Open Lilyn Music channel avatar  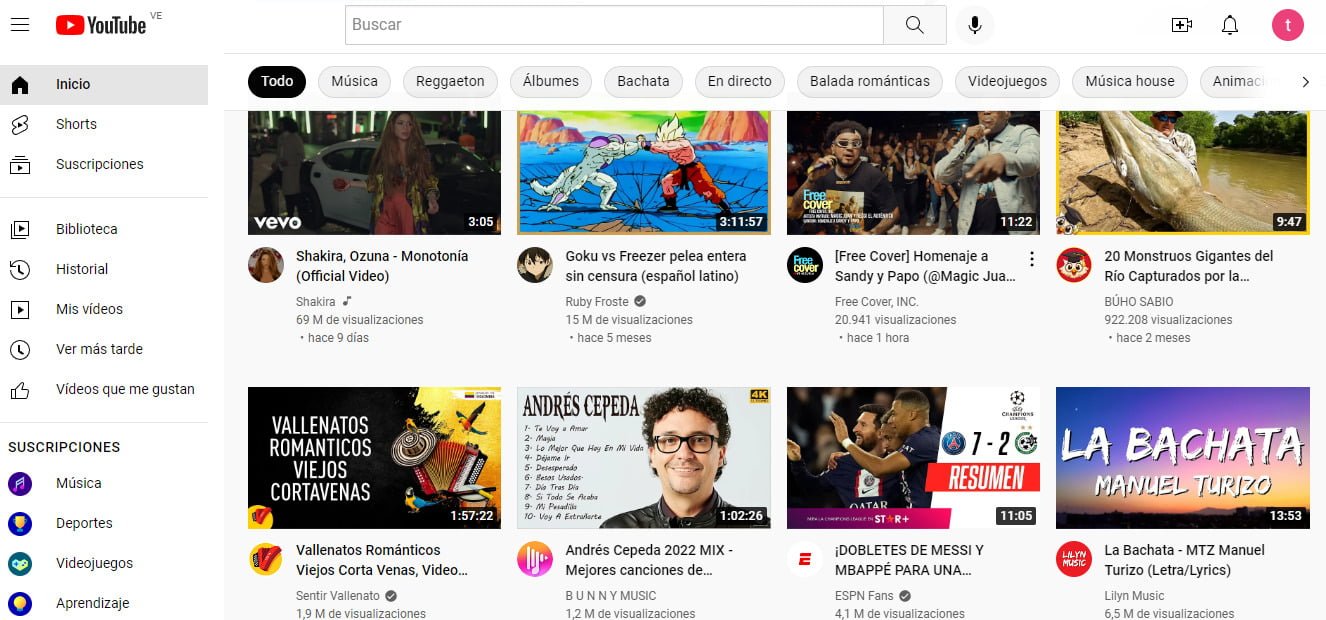1074,559
